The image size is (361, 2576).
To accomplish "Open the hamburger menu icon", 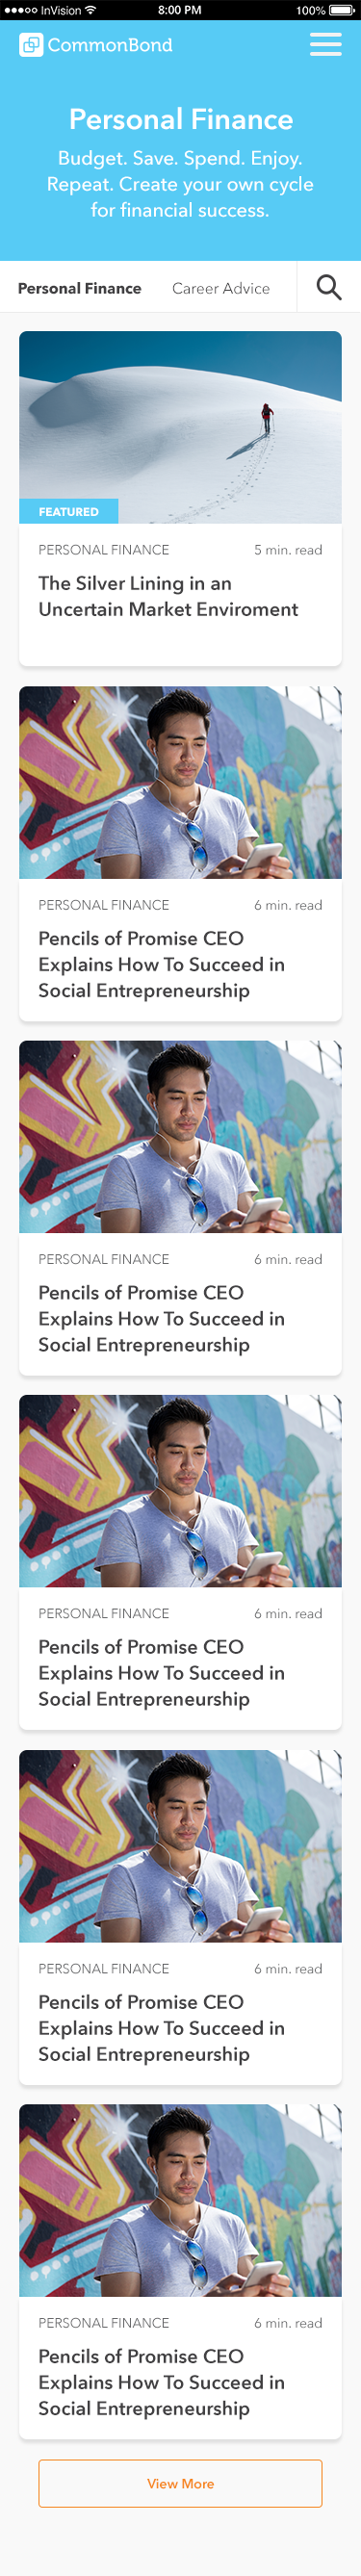I will pos(325,45).
